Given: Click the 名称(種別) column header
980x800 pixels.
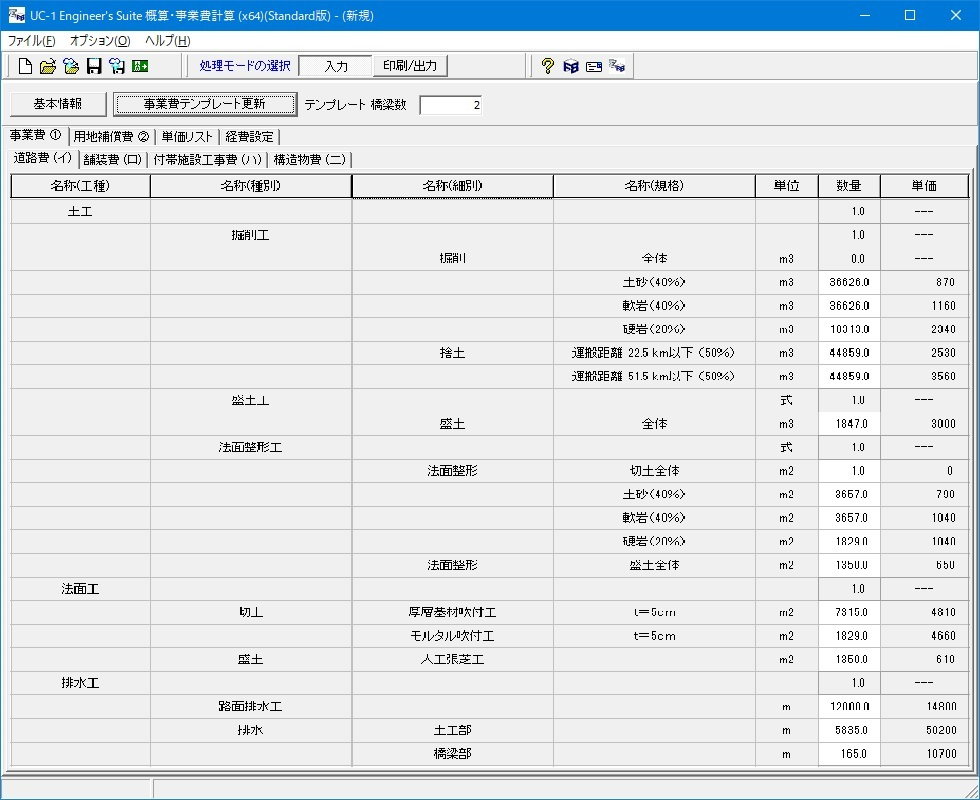Looking at the screenshot, I should [251, 186].
